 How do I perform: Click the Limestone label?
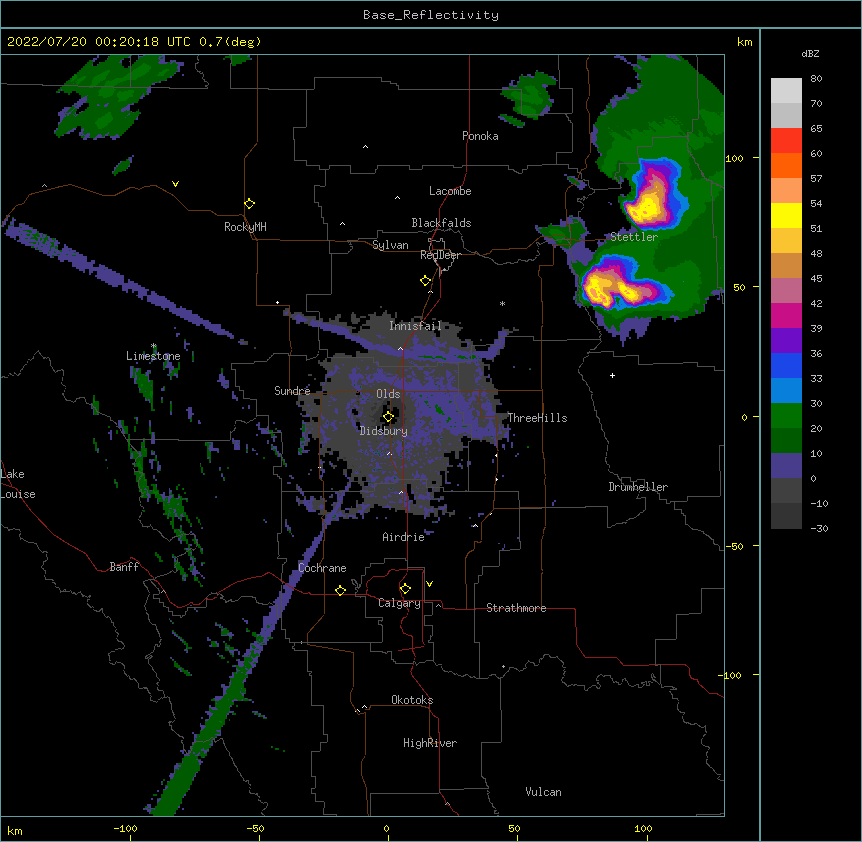(x=153, y=356)
